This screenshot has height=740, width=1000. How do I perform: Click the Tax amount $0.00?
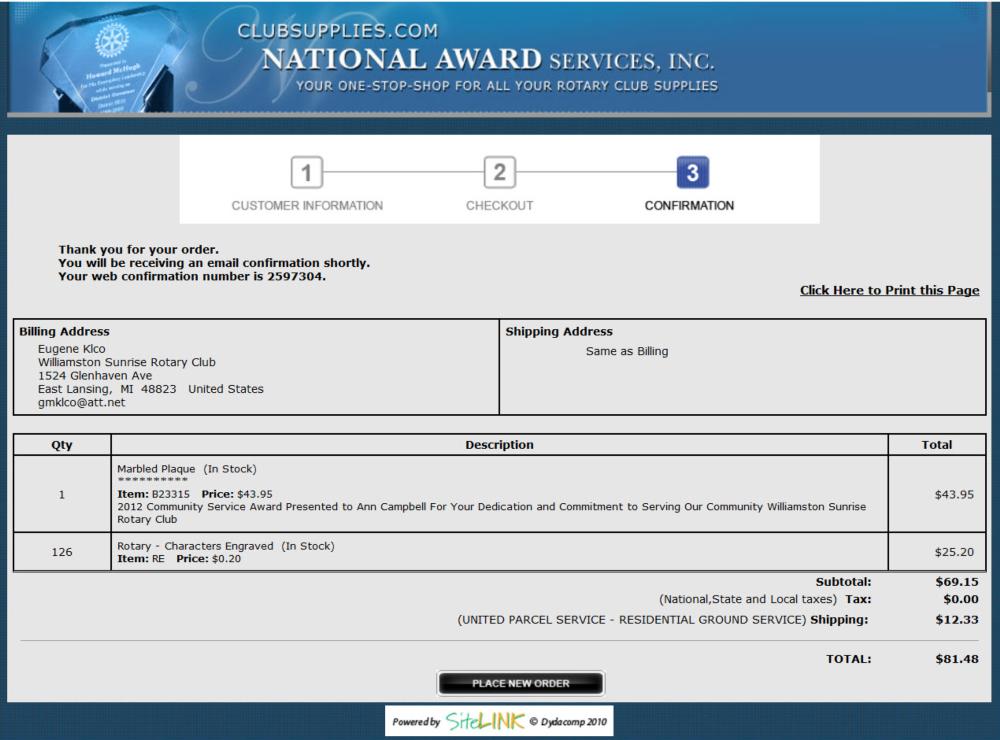click(960, 599)
